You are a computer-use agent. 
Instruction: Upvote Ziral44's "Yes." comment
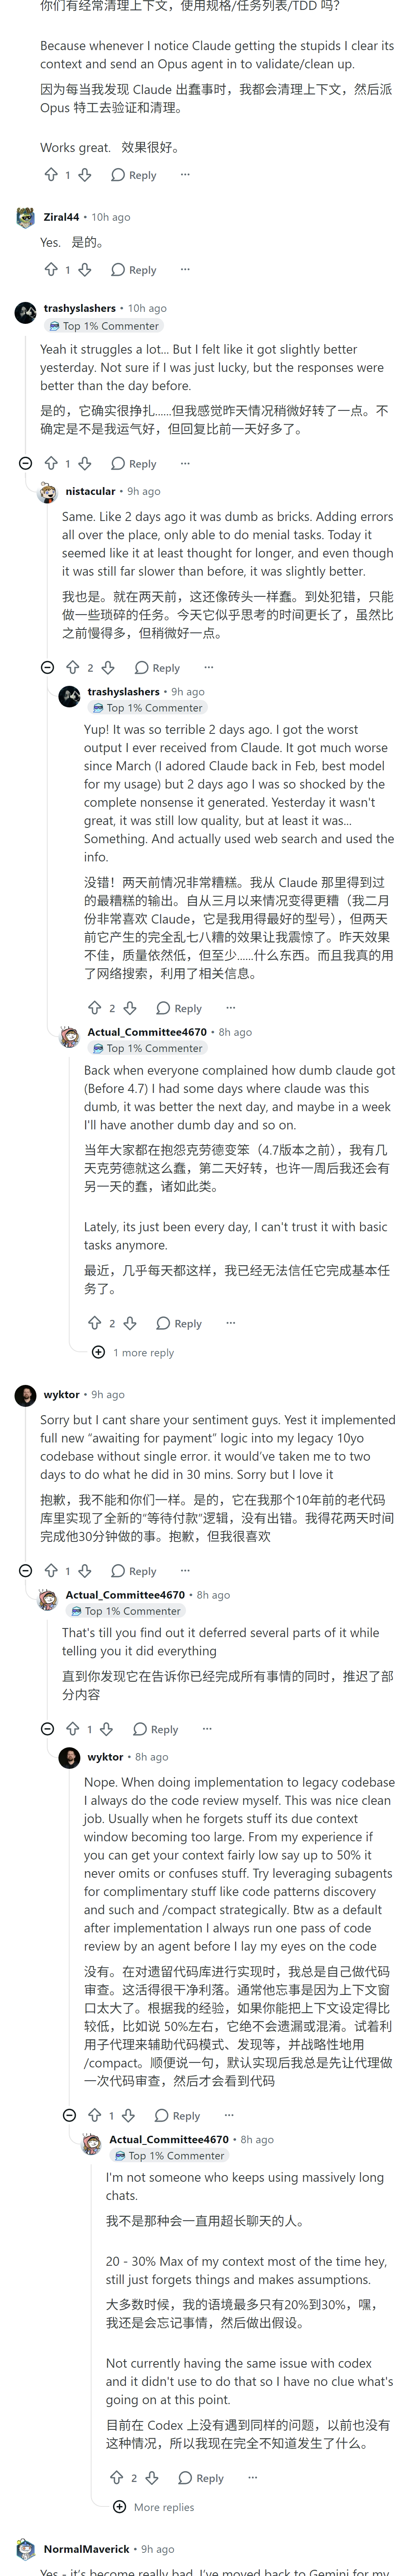tap(50, 269)
